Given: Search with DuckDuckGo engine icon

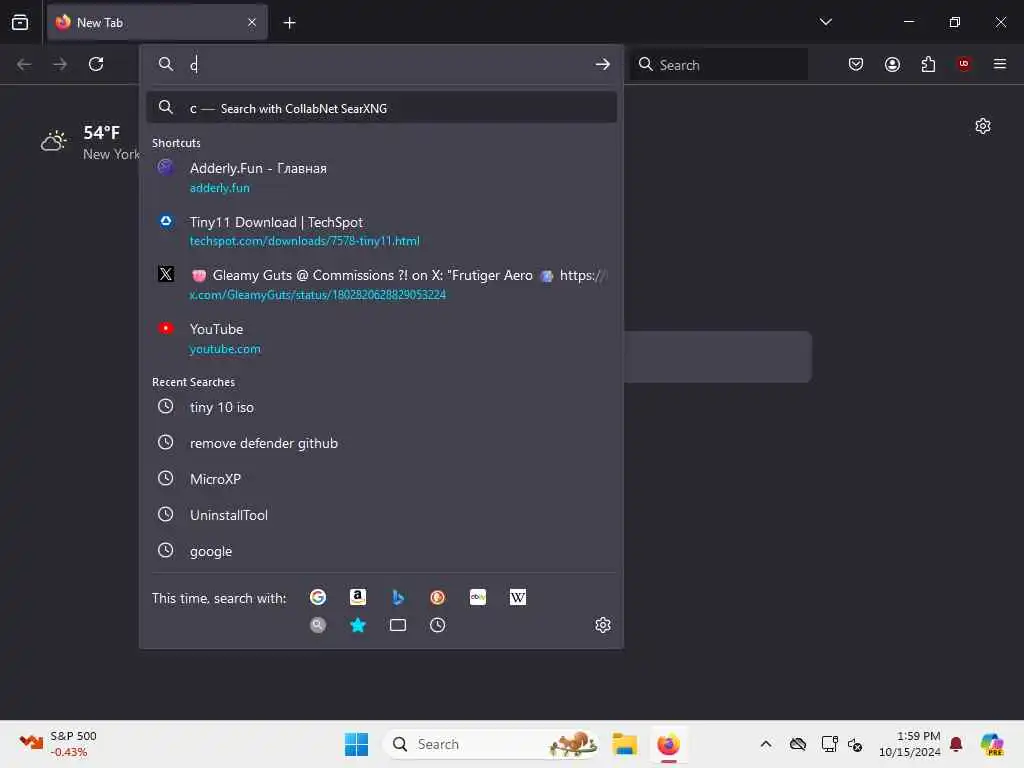Looking at the screenshot, I should (x=438, y=597).
